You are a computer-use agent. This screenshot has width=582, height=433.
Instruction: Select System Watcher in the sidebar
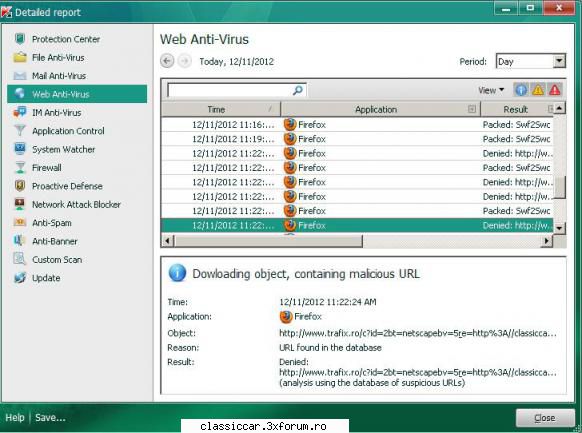pyautogui.click(x=77, y=149)
